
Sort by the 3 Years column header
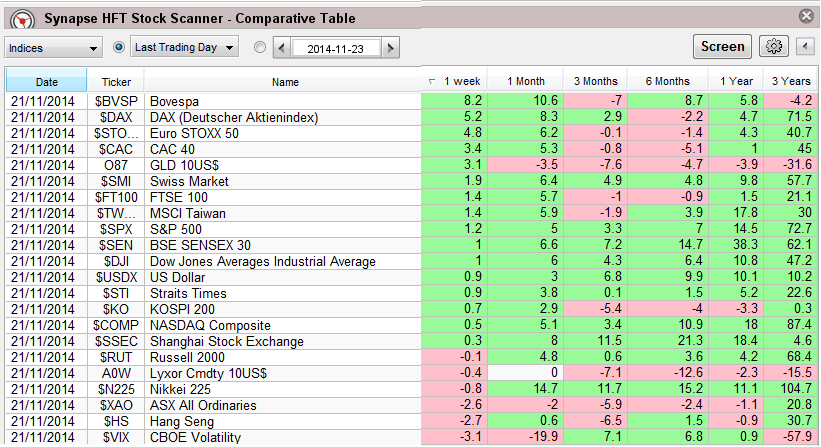(x=791, y=81)
